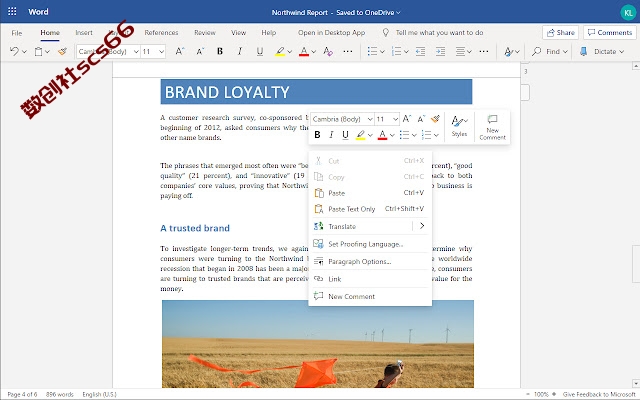Open Translate submenu arrow
Viewport: 640px width, 400px height.
tap(422, 226)
